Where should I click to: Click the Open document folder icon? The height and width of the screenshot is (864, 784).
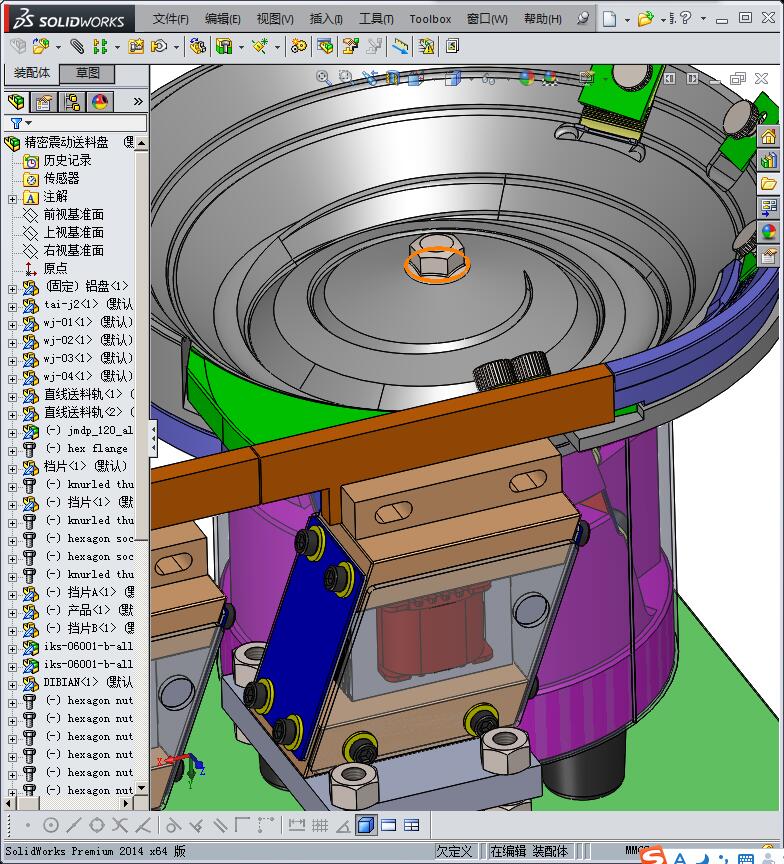click(645, 19)
